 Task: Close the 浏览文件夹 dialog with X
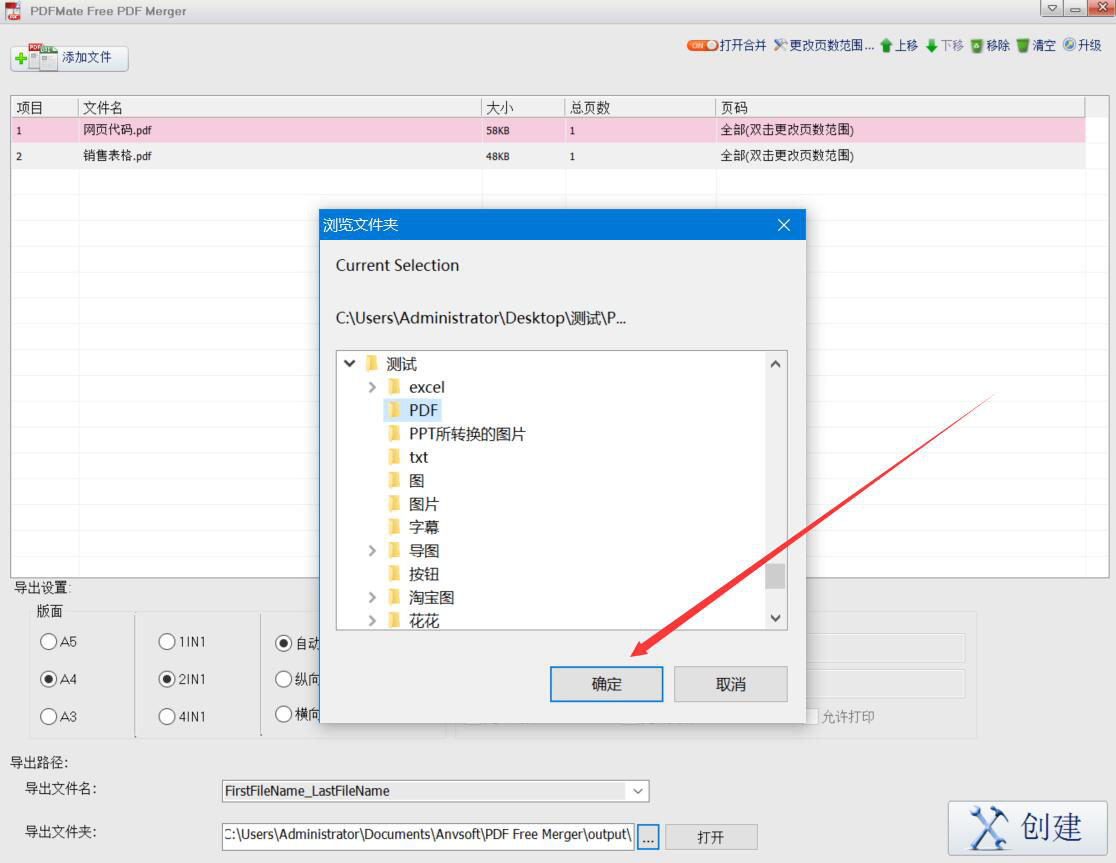[x=784, y=226]
